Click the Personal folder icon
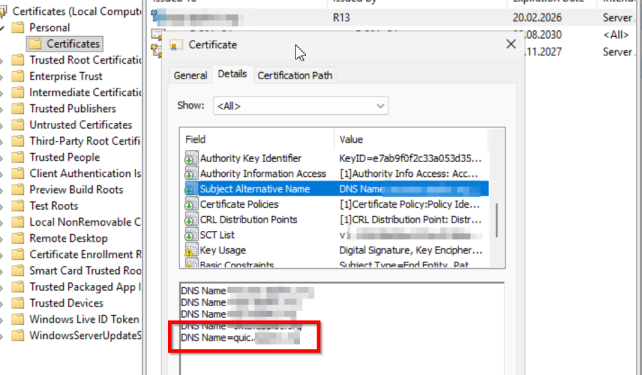Viewport: 642px width, 375px height. click(18, 27)
